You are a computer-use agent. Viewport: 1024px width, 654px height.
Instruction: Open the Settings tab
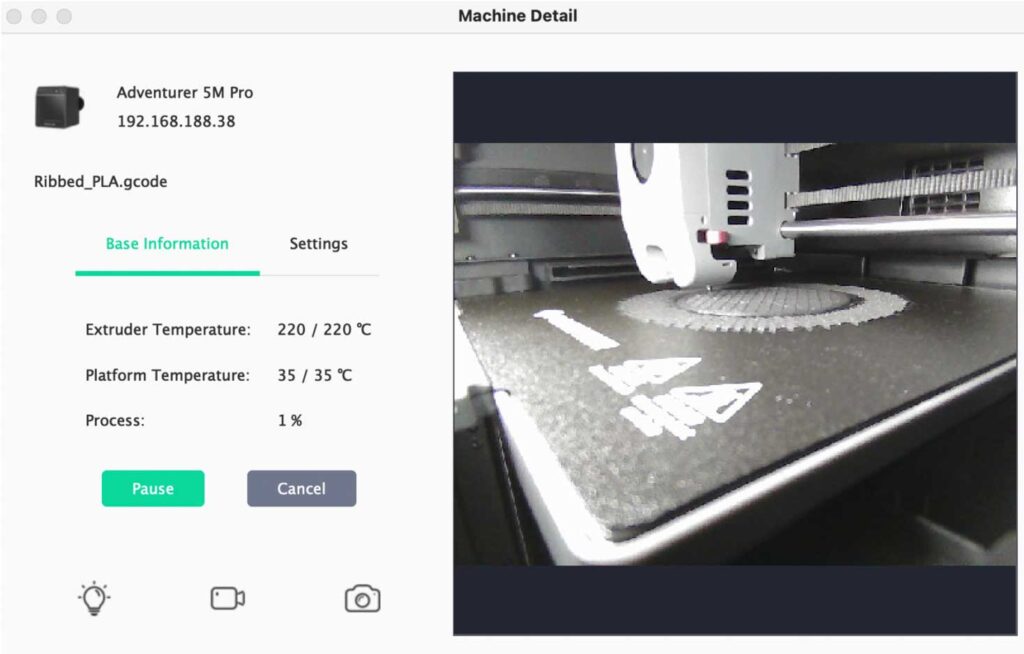319,244
